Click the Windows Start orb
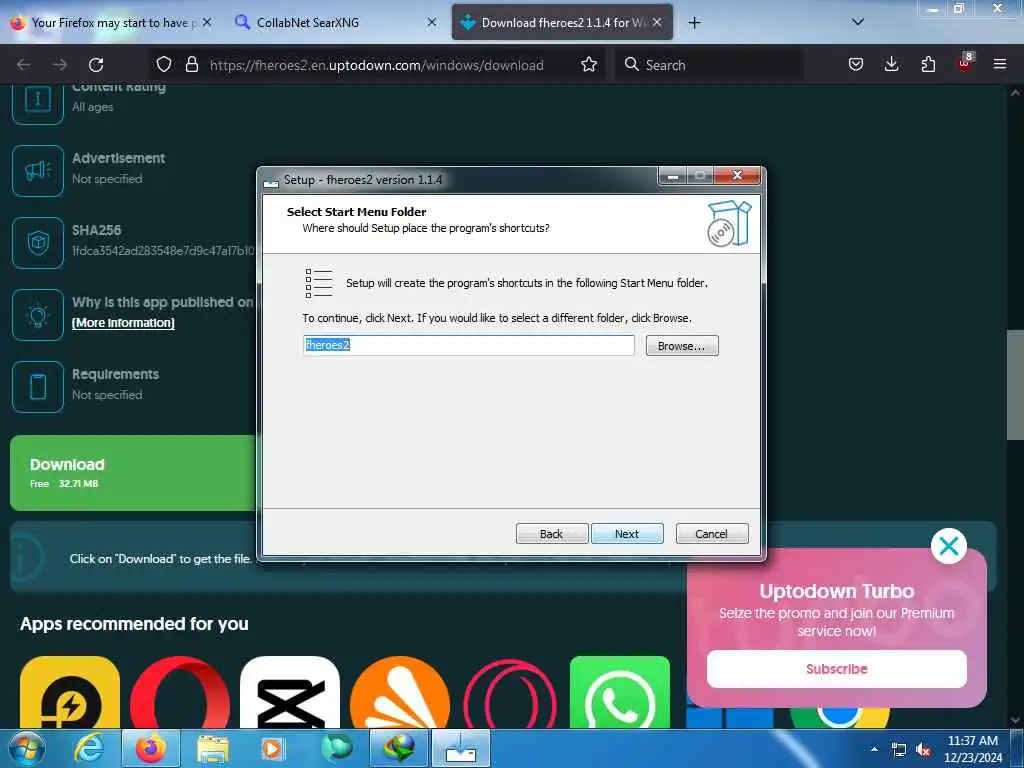Viewport: 1024px width, 768px height. click(x=27, y=748)
